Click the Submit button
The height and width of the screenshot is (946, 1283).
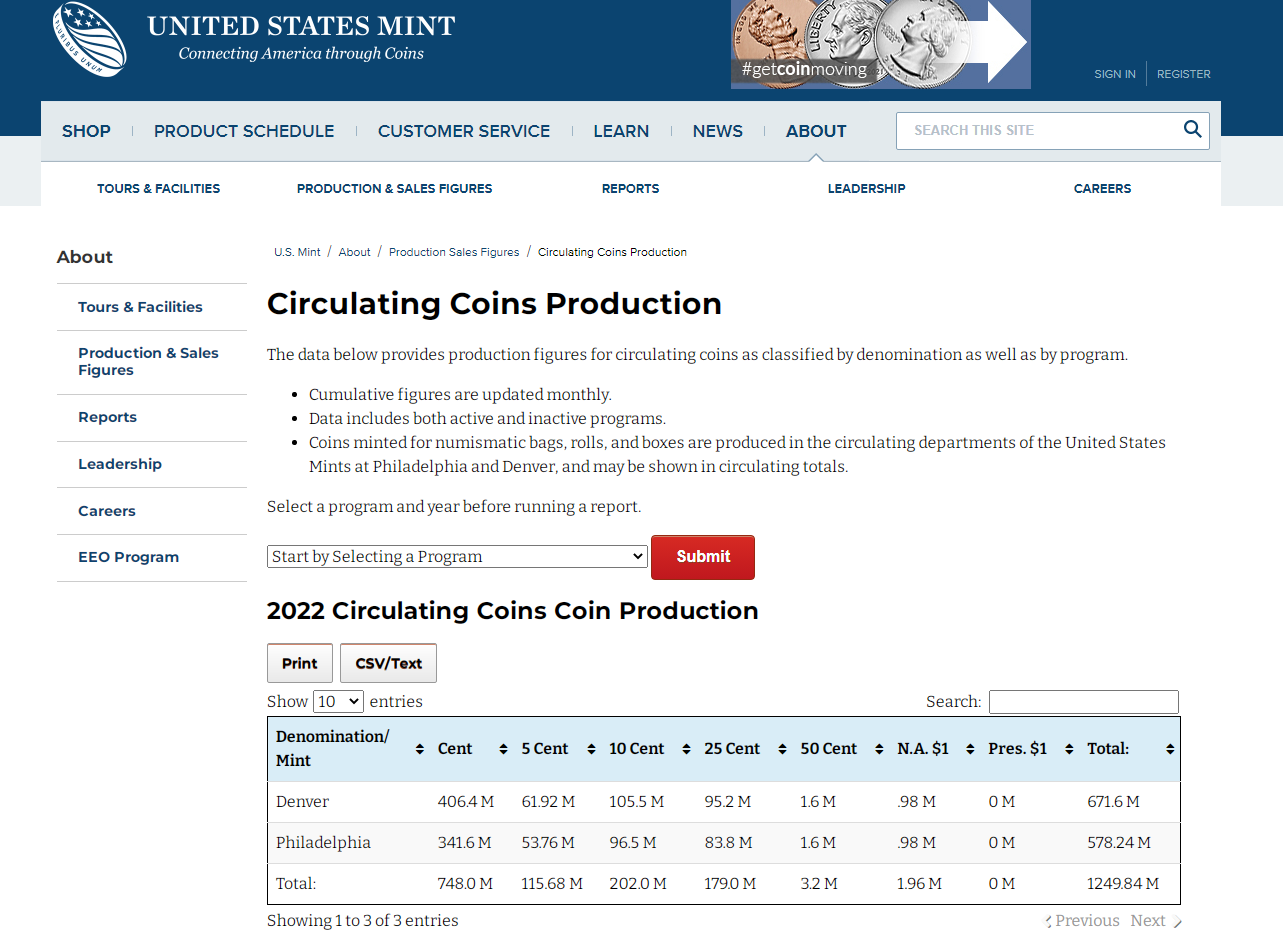click(x=703, y=557)
